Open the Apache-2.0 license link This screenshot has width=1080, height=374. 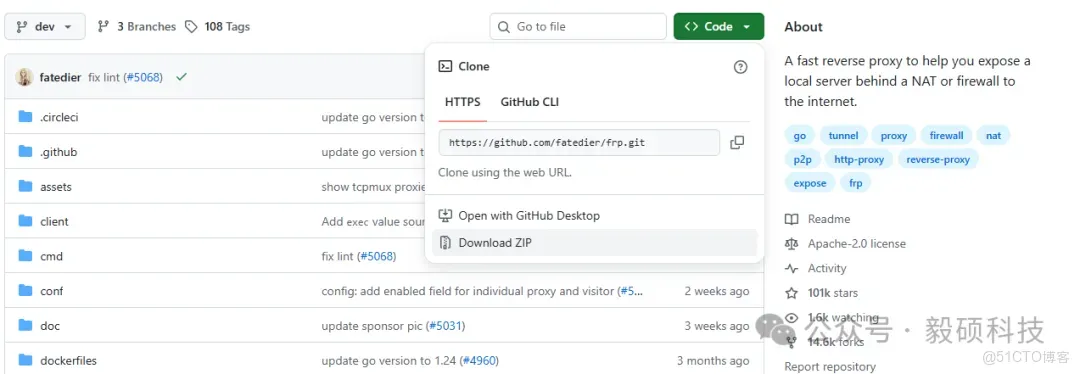tap(857, 244)
